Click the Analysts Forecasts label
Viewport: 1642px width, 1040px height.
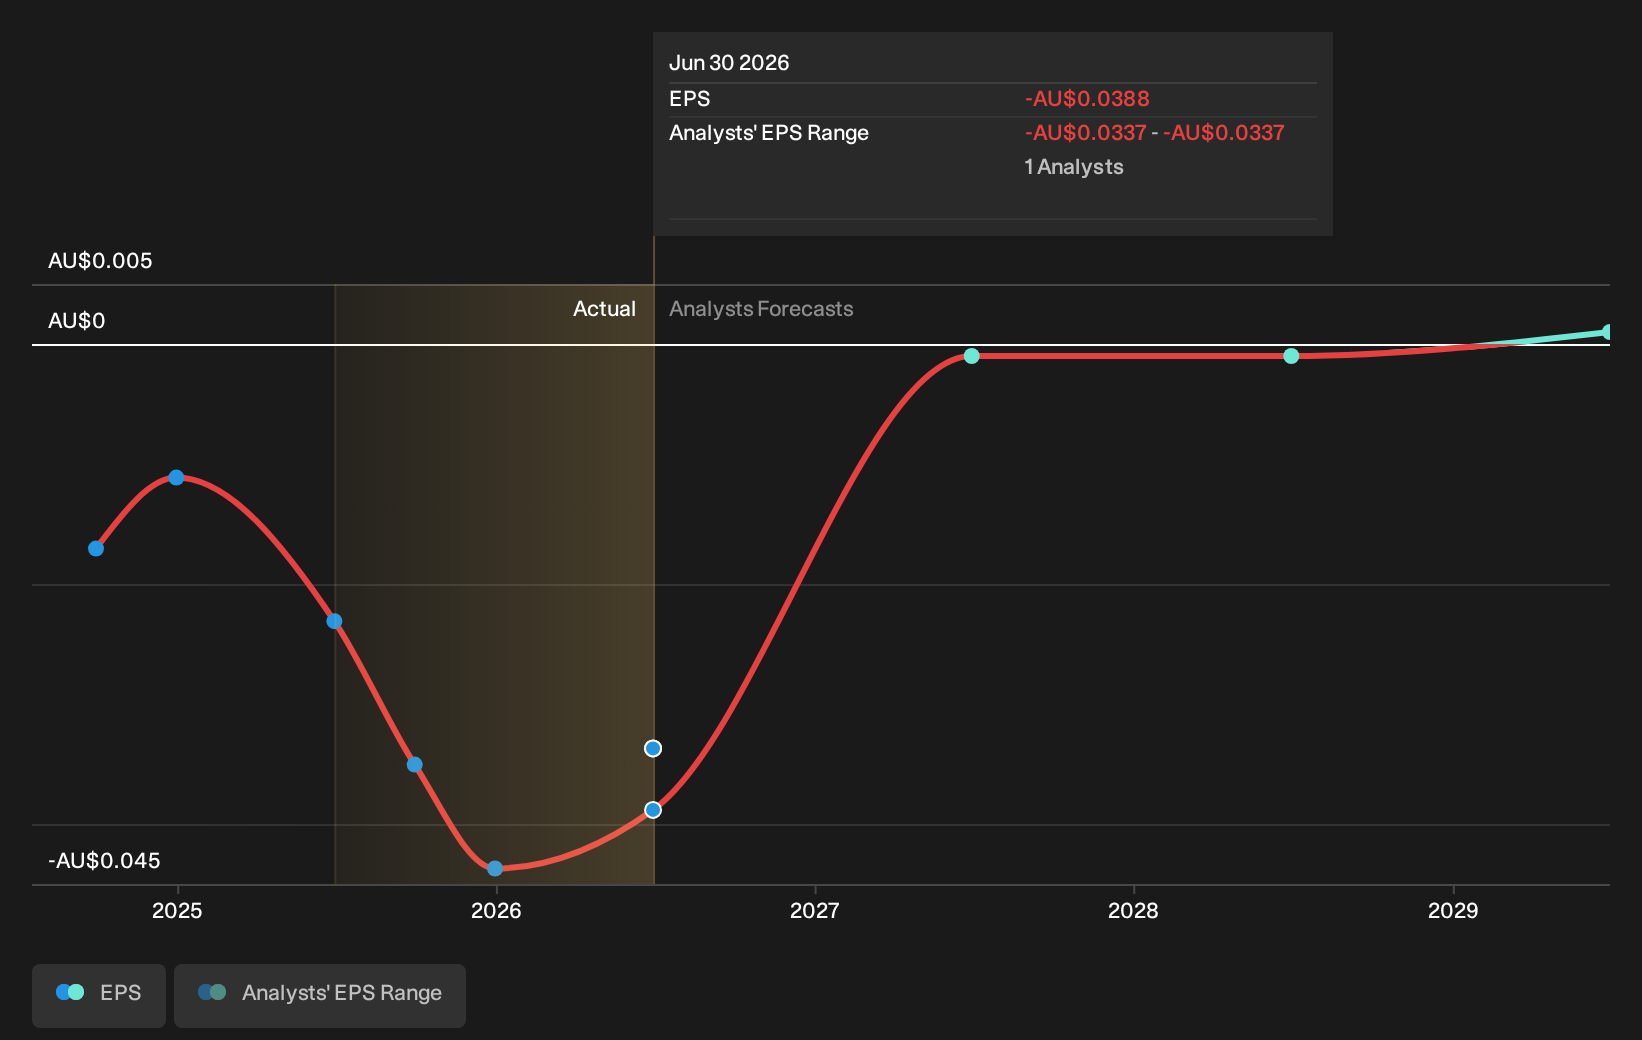[761, 309]
